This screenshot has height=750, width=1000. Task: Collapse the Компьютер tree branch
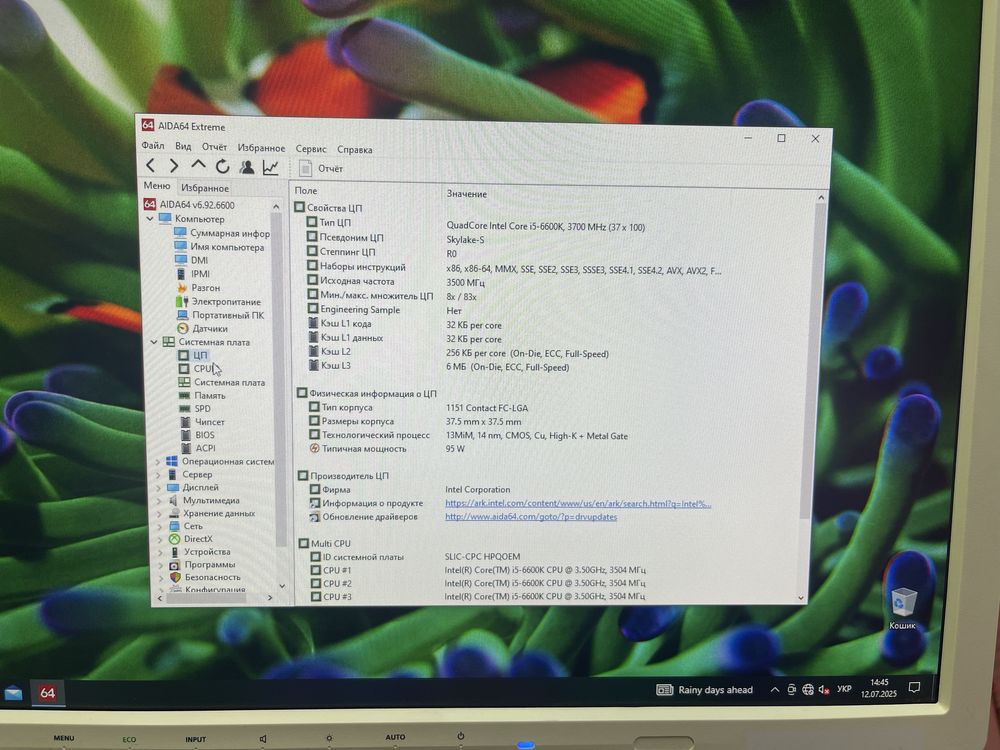151,218
